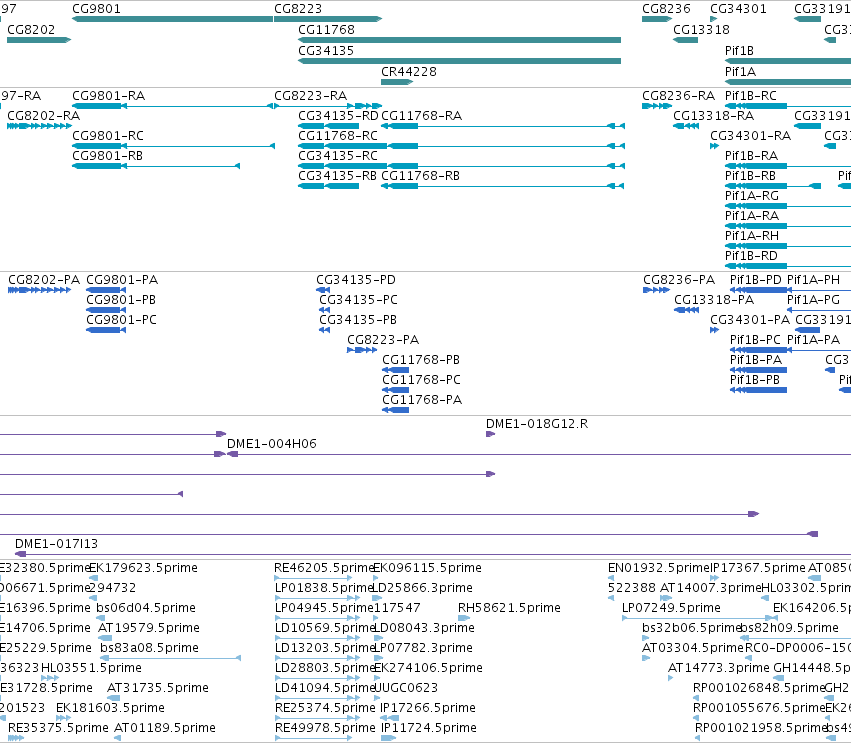
Task: Select the CG11768-RB transcript label
Action: pyautogui.click(x=421, y=176)
